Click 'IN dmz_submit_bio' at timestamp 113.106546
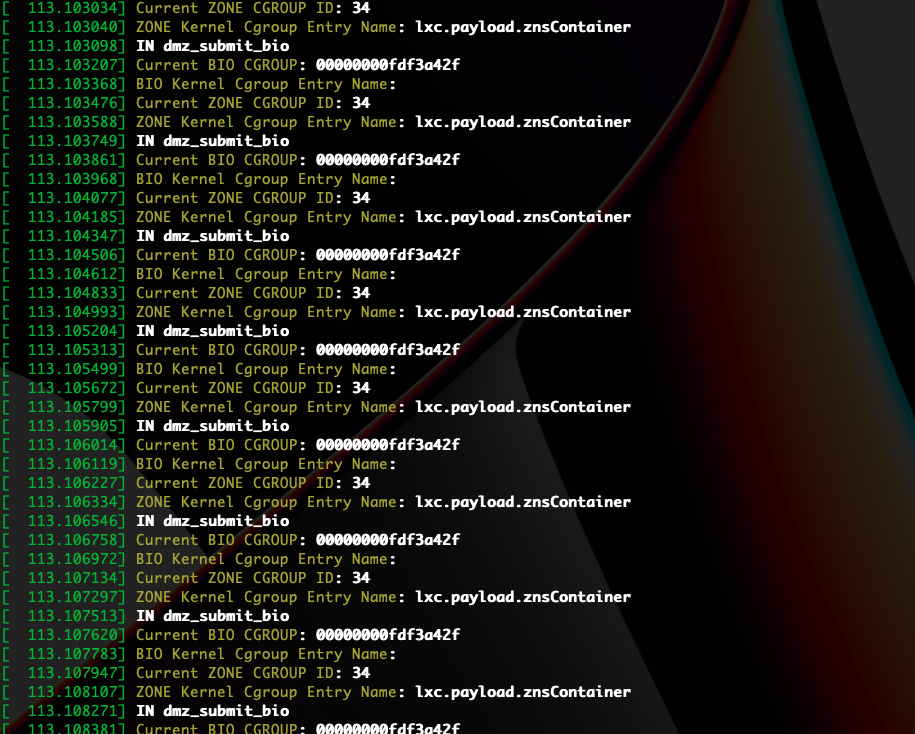Viewport: 915px width, 734px height. (212, 521)
